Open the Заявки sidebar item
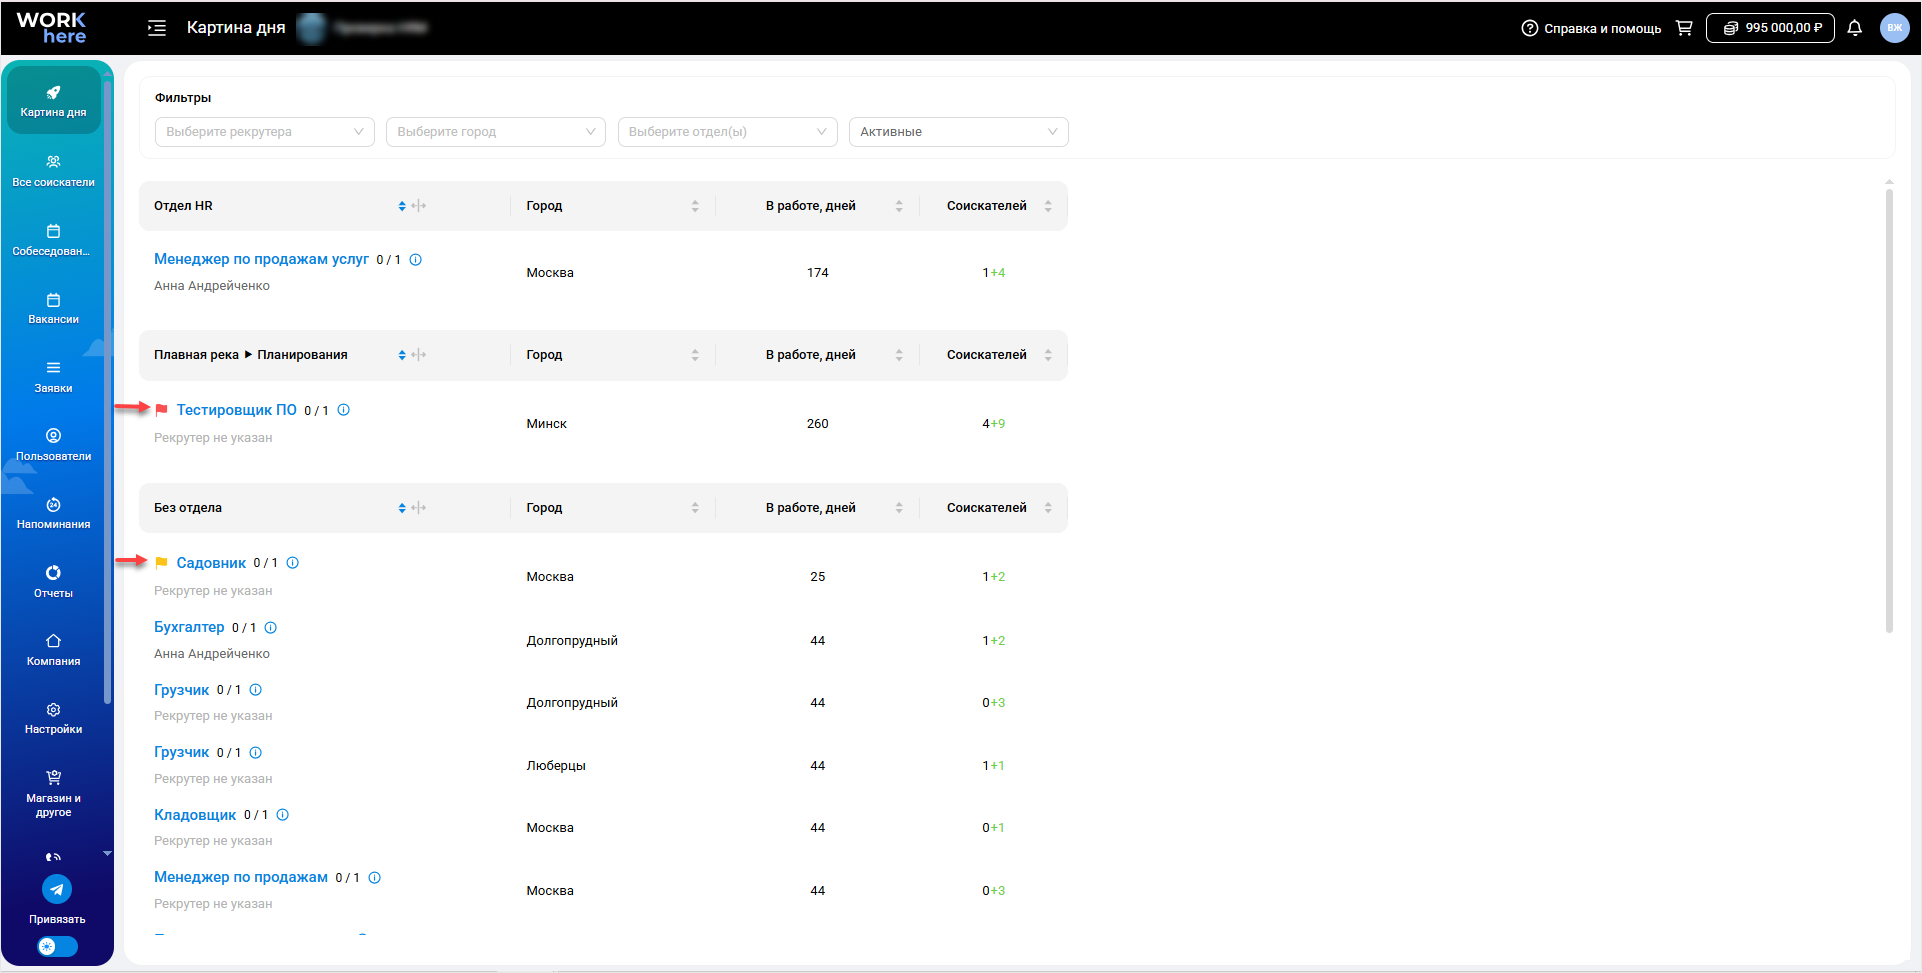The height and width of the screenshot is (973, 1922). point(53,377)
